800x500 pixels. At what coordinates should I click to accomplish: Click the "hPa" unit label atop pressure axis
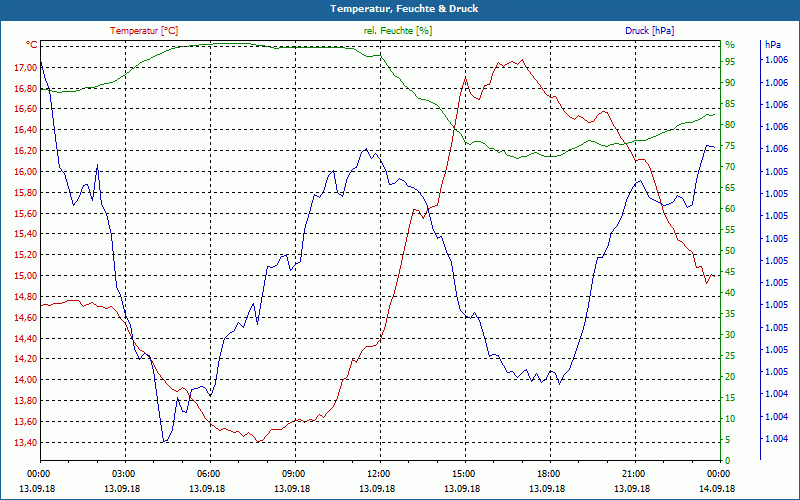(x=773, y=45)
